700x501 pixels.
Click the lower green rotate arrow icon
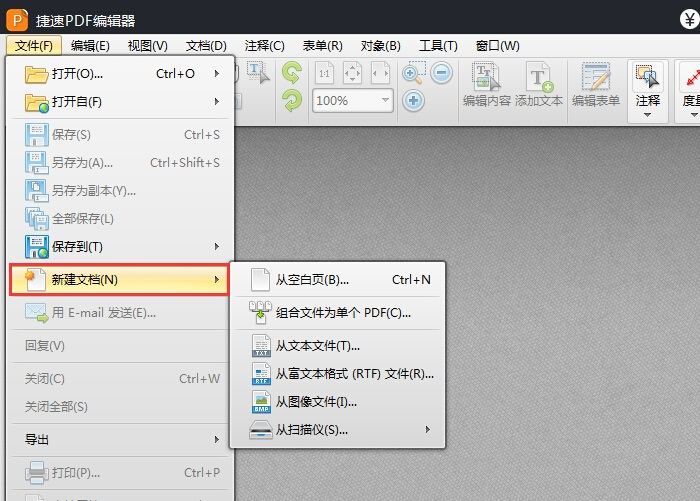point(292,100)
